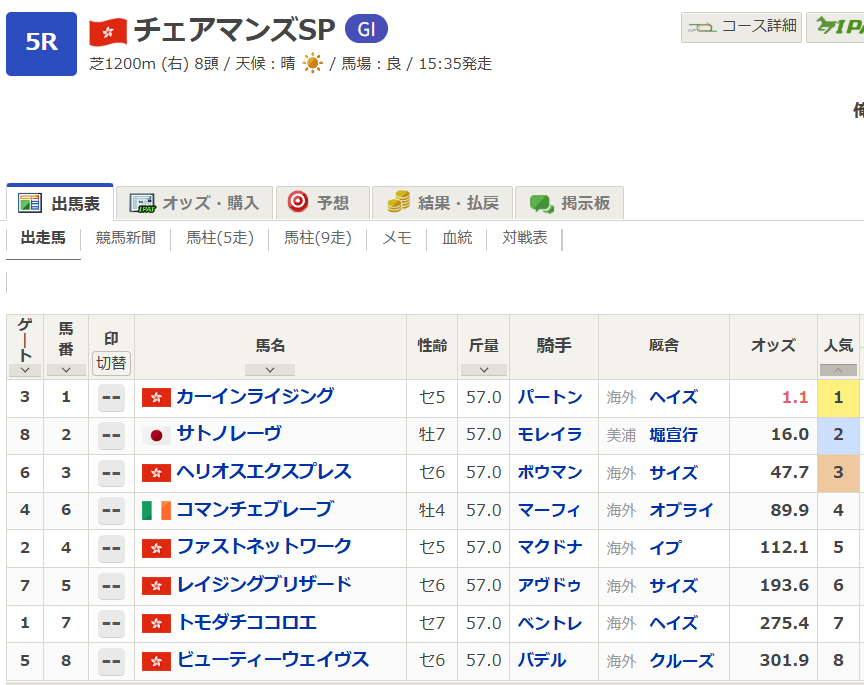864x685 pixels.
Task: Open jockey モレイラ profile
Action: (x=550, y=435)
